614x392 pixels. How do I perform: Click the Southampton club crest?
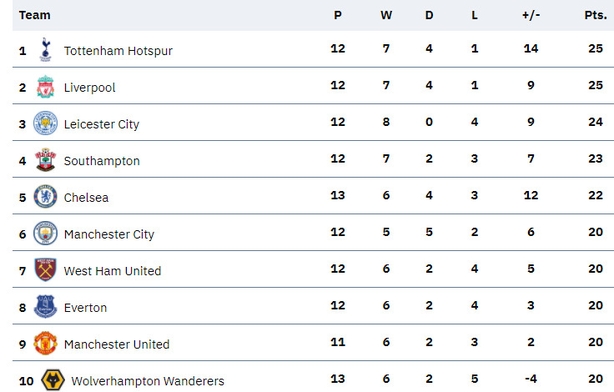[x=45, y=160]
